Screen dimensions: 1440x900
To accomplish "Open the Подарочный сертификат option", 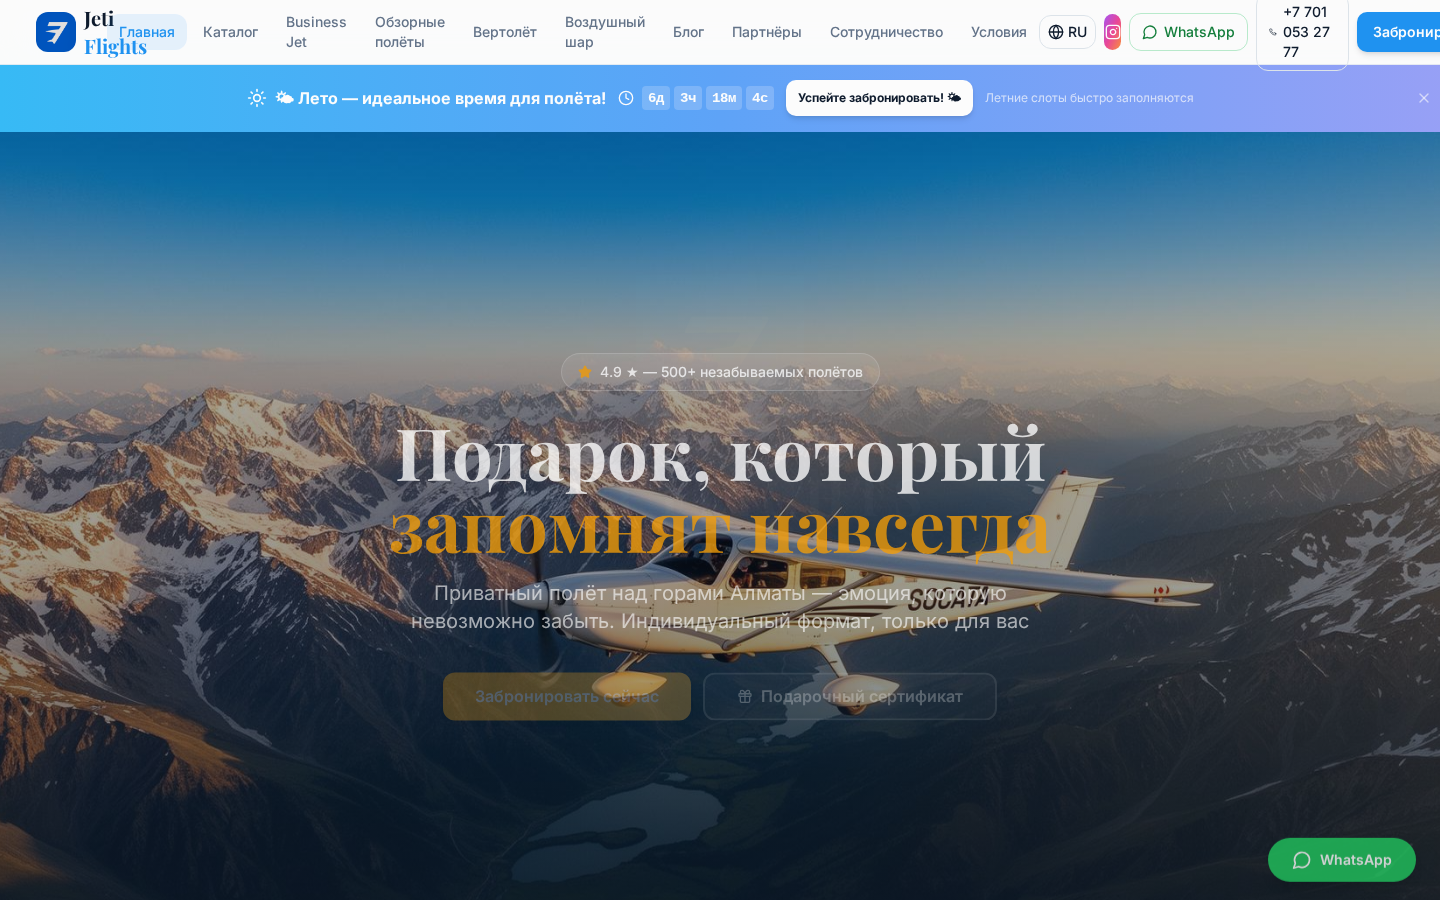I will click(850, 696).
